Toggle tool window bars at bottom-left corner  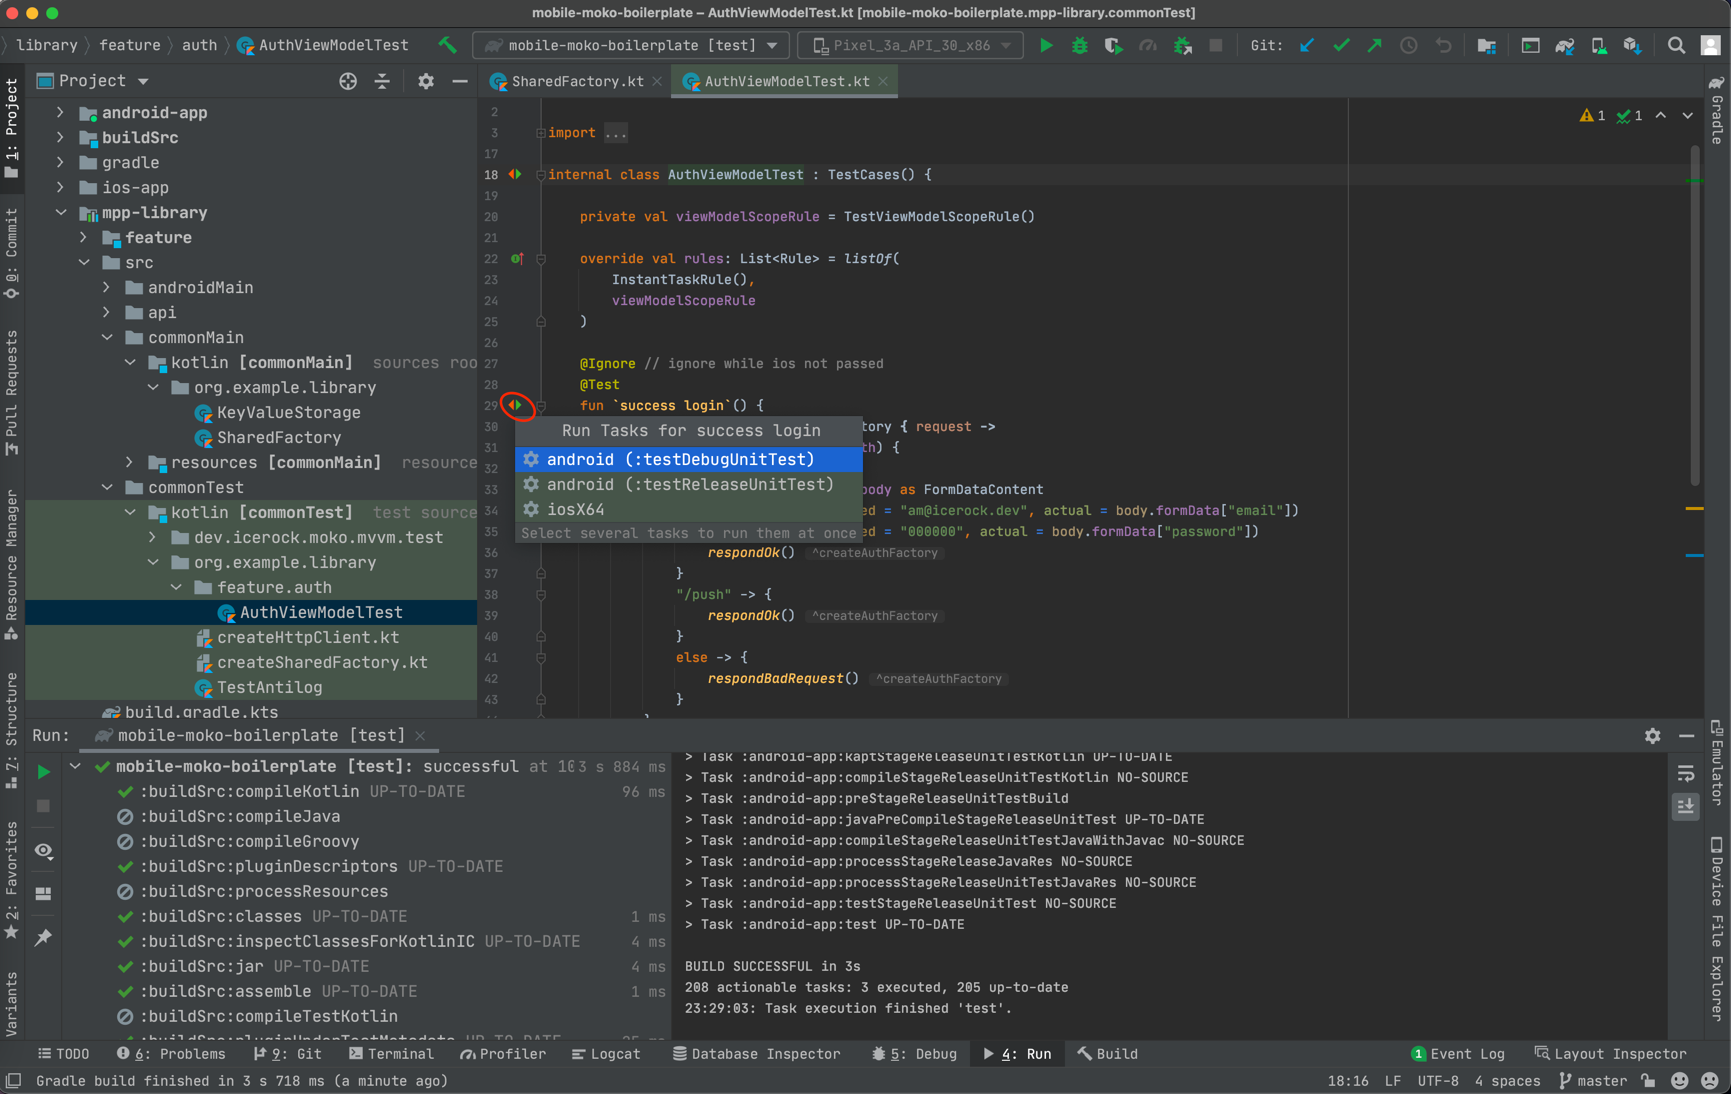(13, 1081)
